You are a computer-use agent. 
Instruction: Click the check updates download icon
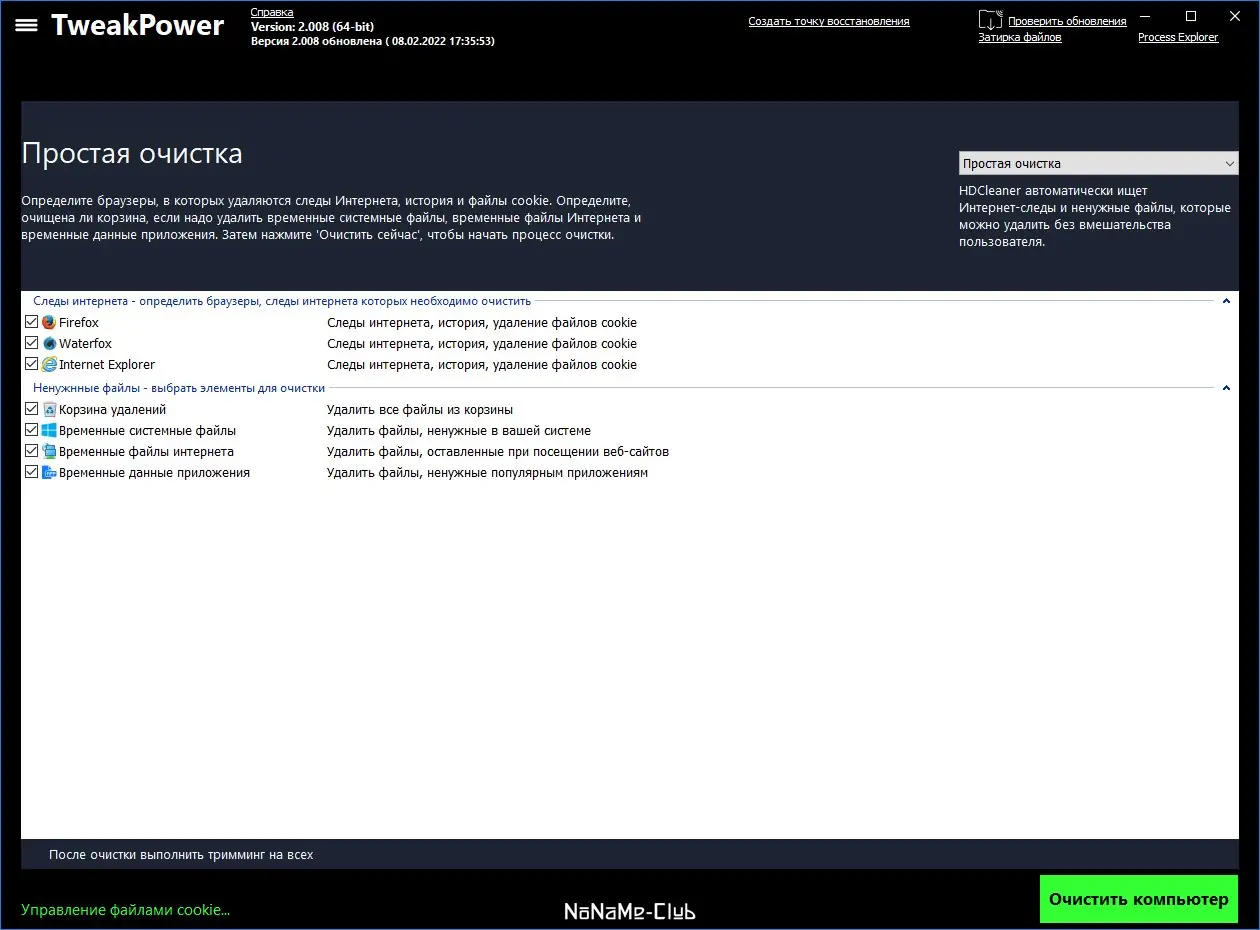[990, 20]
